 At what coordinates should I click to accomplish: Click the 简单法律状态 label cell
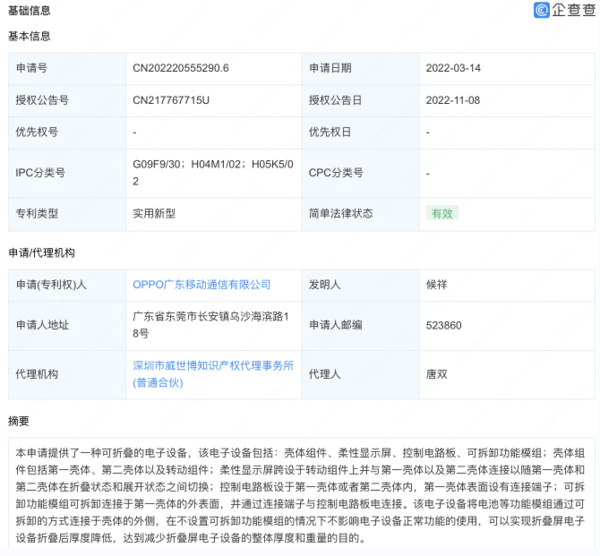360,214
